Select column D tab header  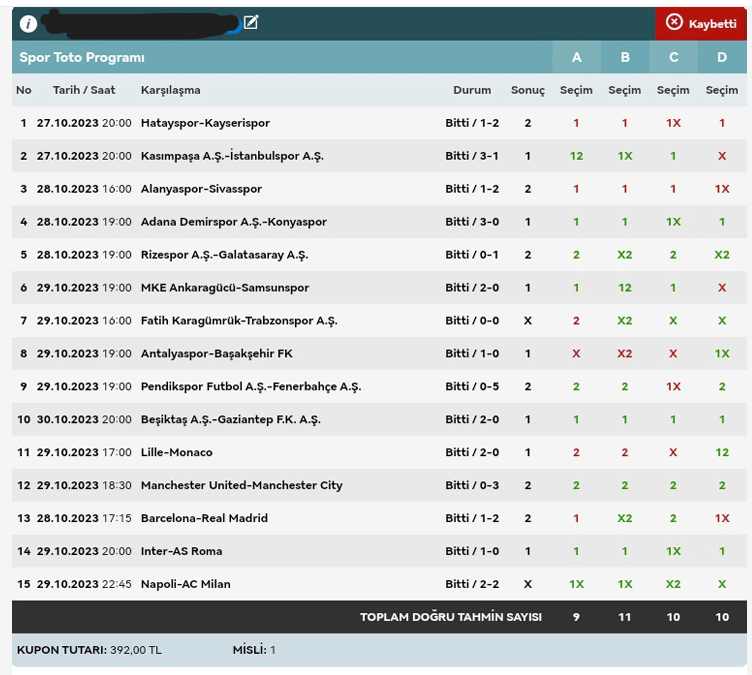[722, 57]
